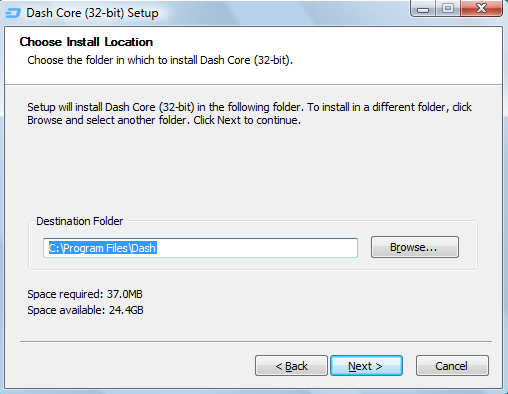The image size is (508, 394).
Task: Click blank space inside the destination path field
Action: (x=257, y=248)
